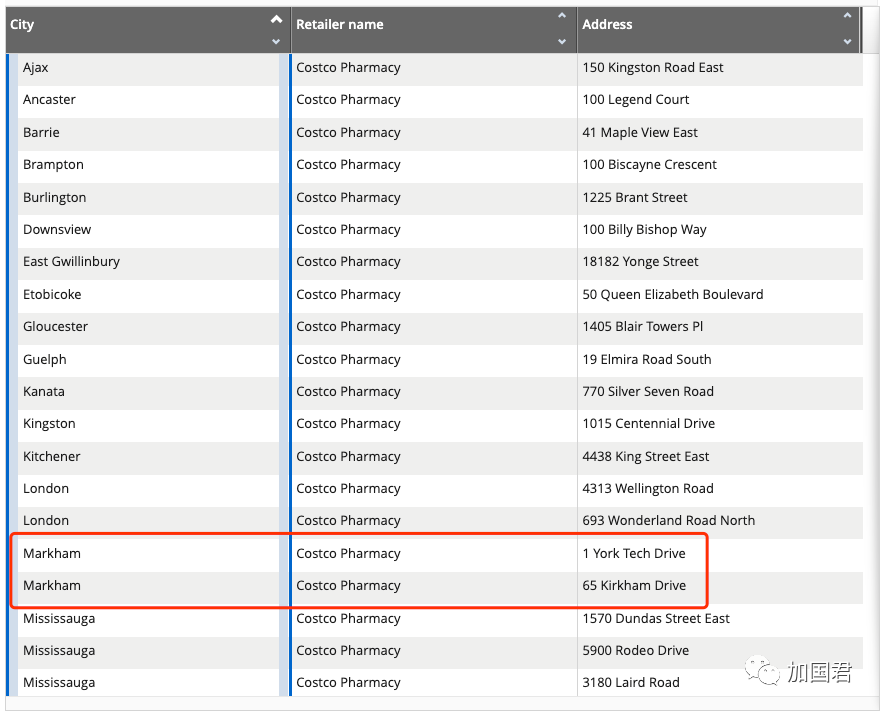Sort Address column ascending arrow

pos(847,16)
